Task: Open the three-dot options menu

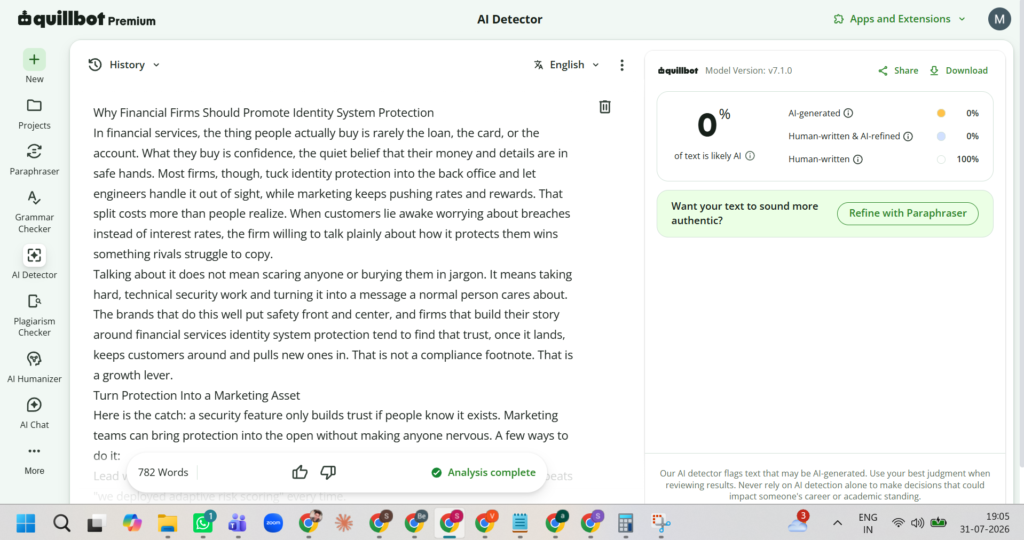Action: click(622, 65)
